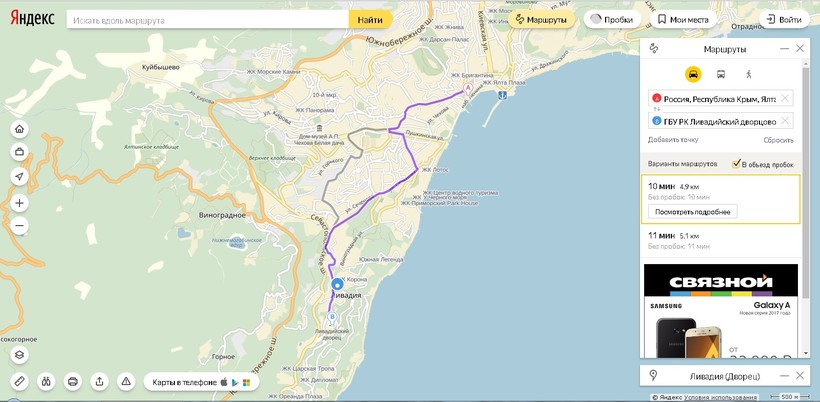Open the map layers selector
This screenshot has width=820, height=402.
[19, 355]
